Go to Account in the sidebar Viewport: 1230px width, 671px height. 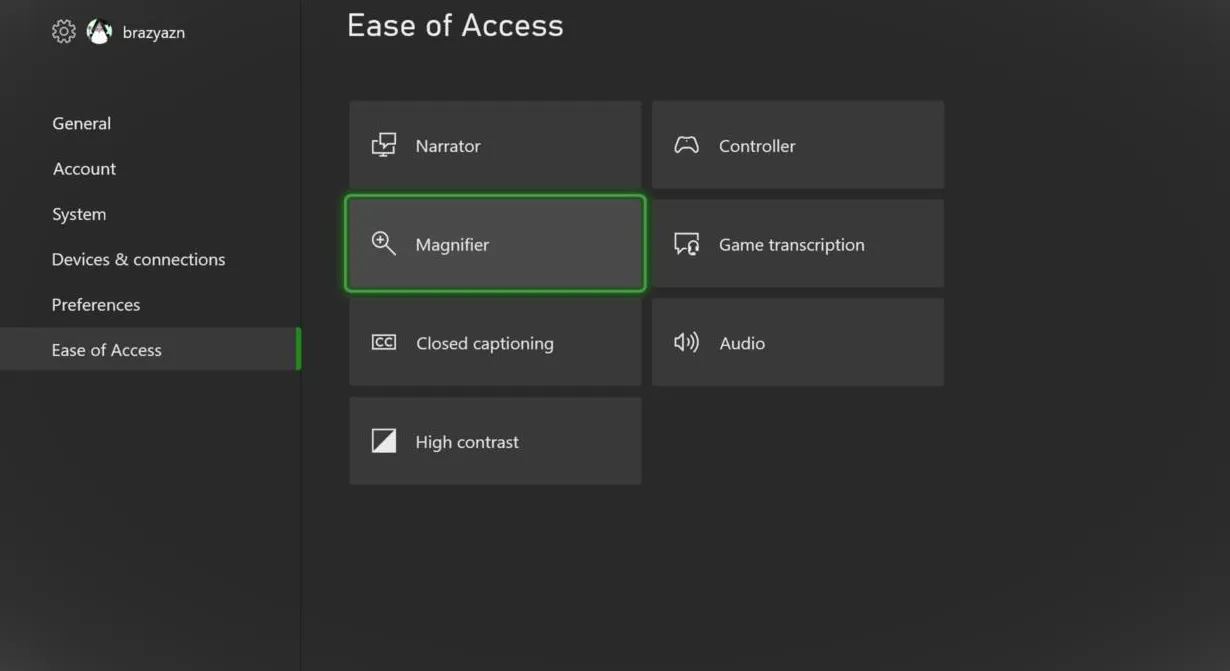point(85,169)
